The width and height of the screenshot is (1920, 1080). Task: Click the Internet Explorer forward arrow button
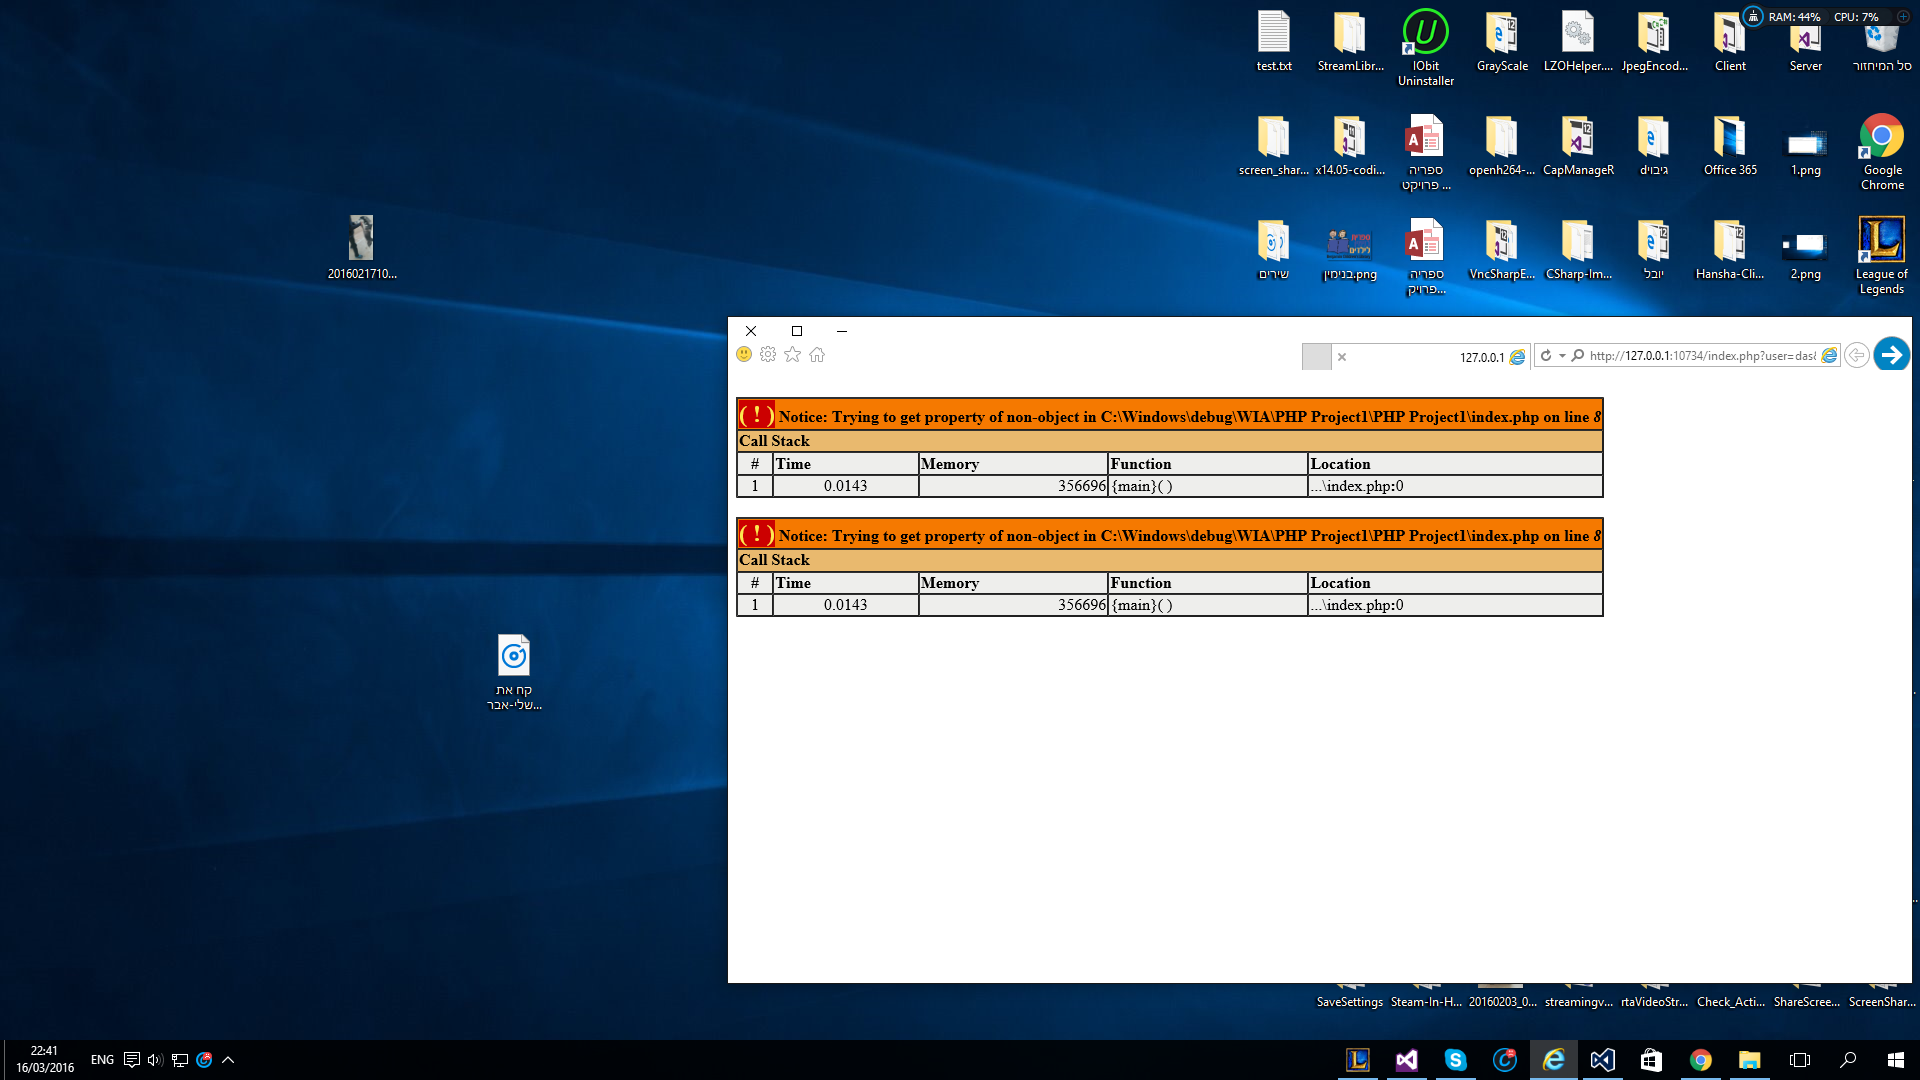click(x=1891, y=355)
